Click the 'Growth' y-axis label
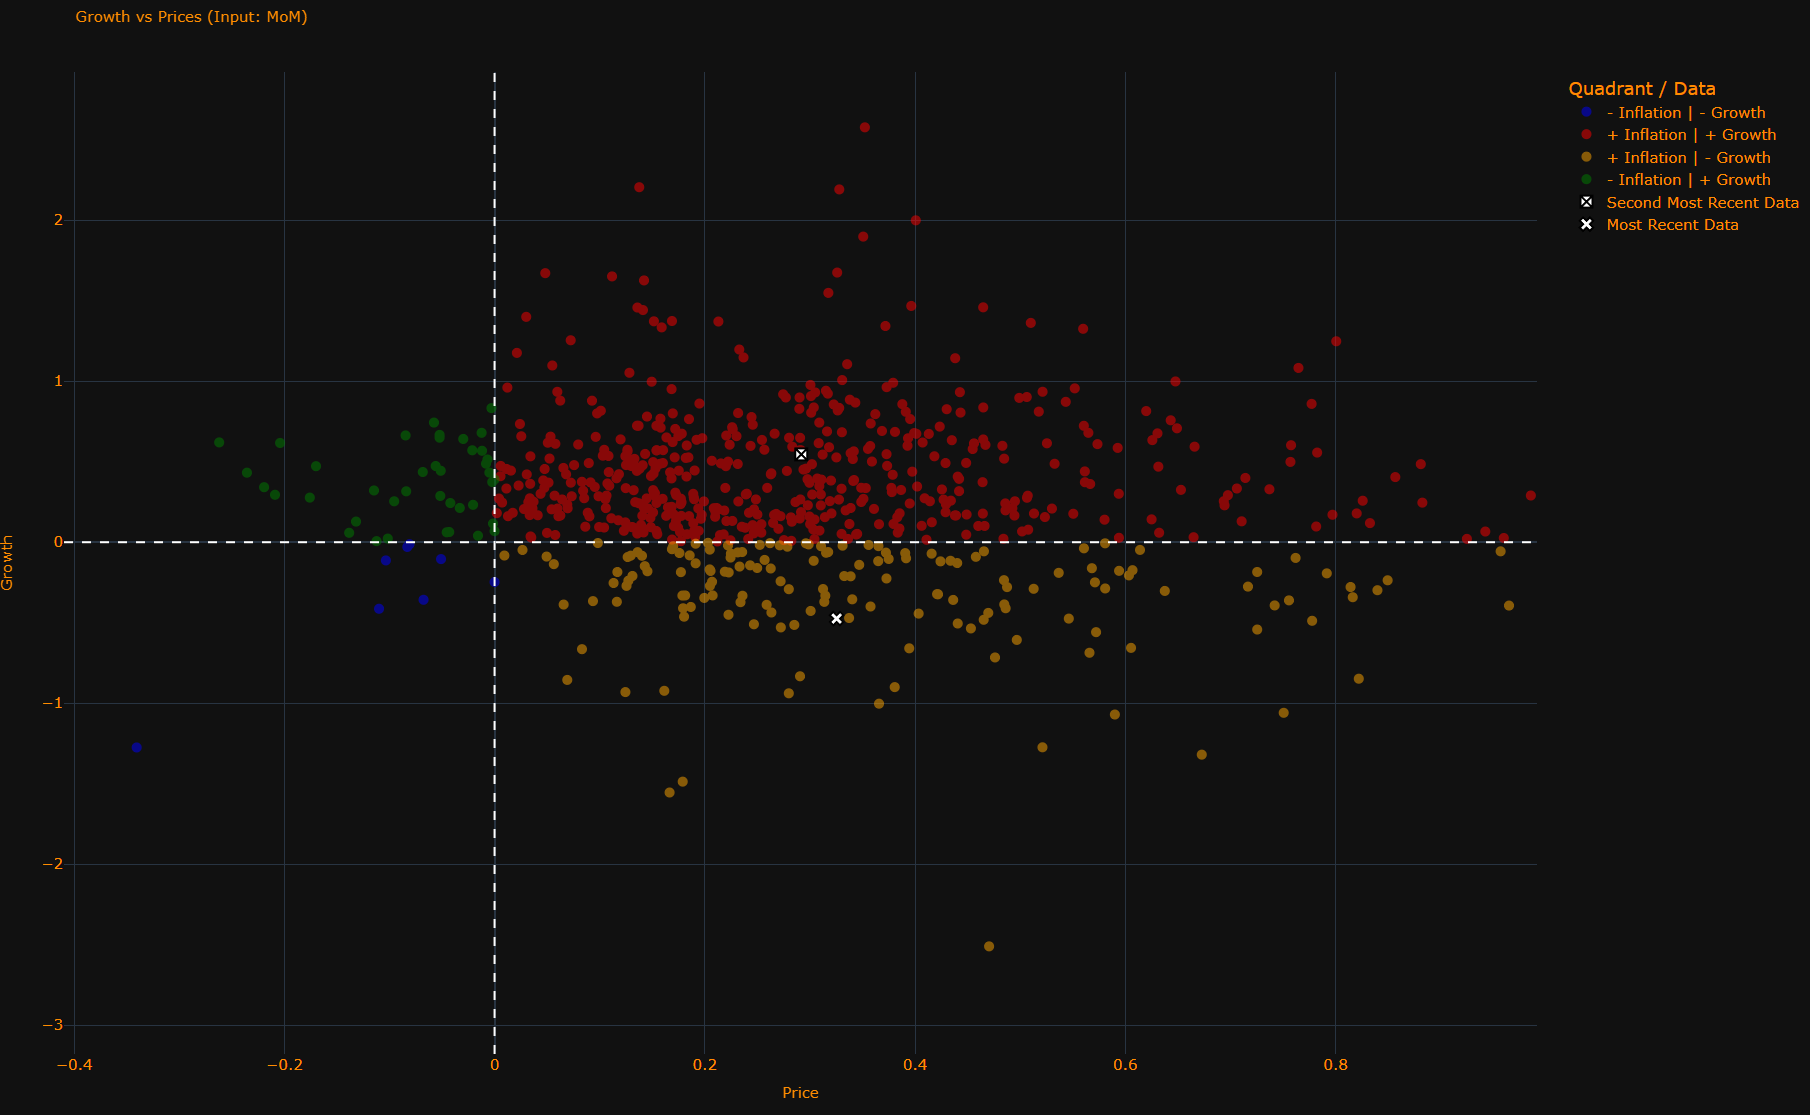1810x1115 pixels. [x=8, y=563]
